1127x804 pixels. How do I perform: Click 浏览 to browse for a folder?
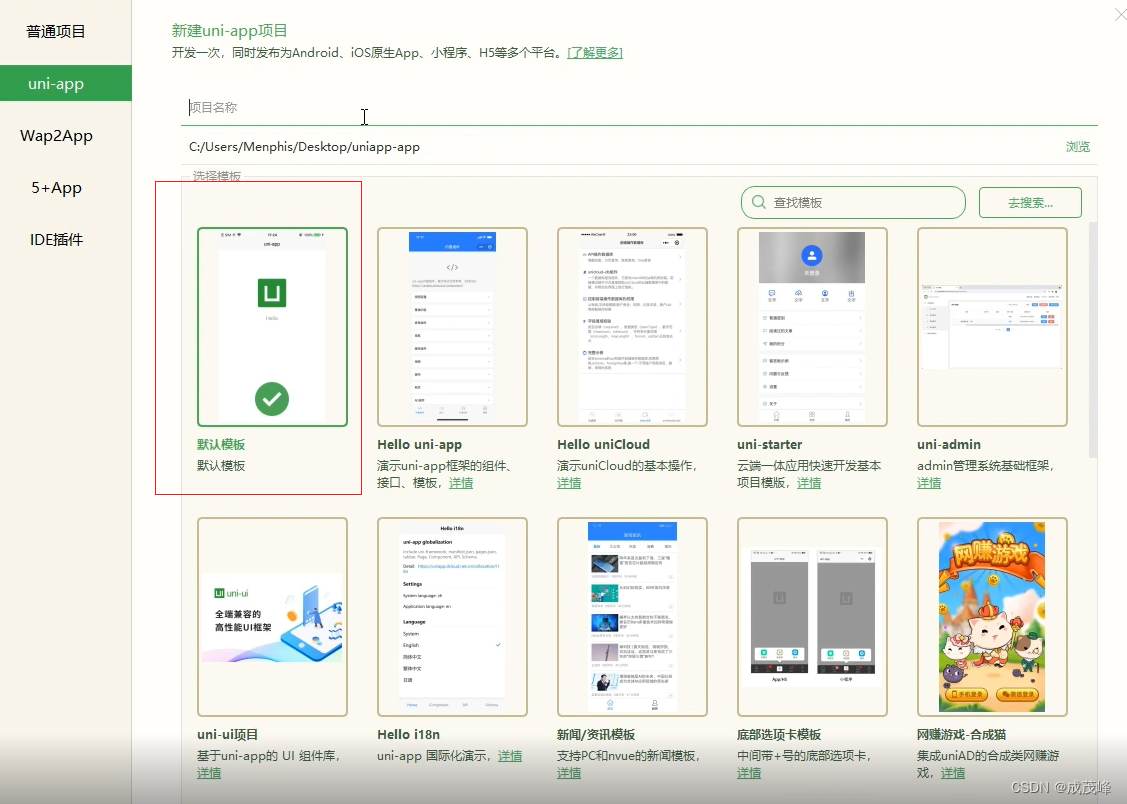point(1077,147)
